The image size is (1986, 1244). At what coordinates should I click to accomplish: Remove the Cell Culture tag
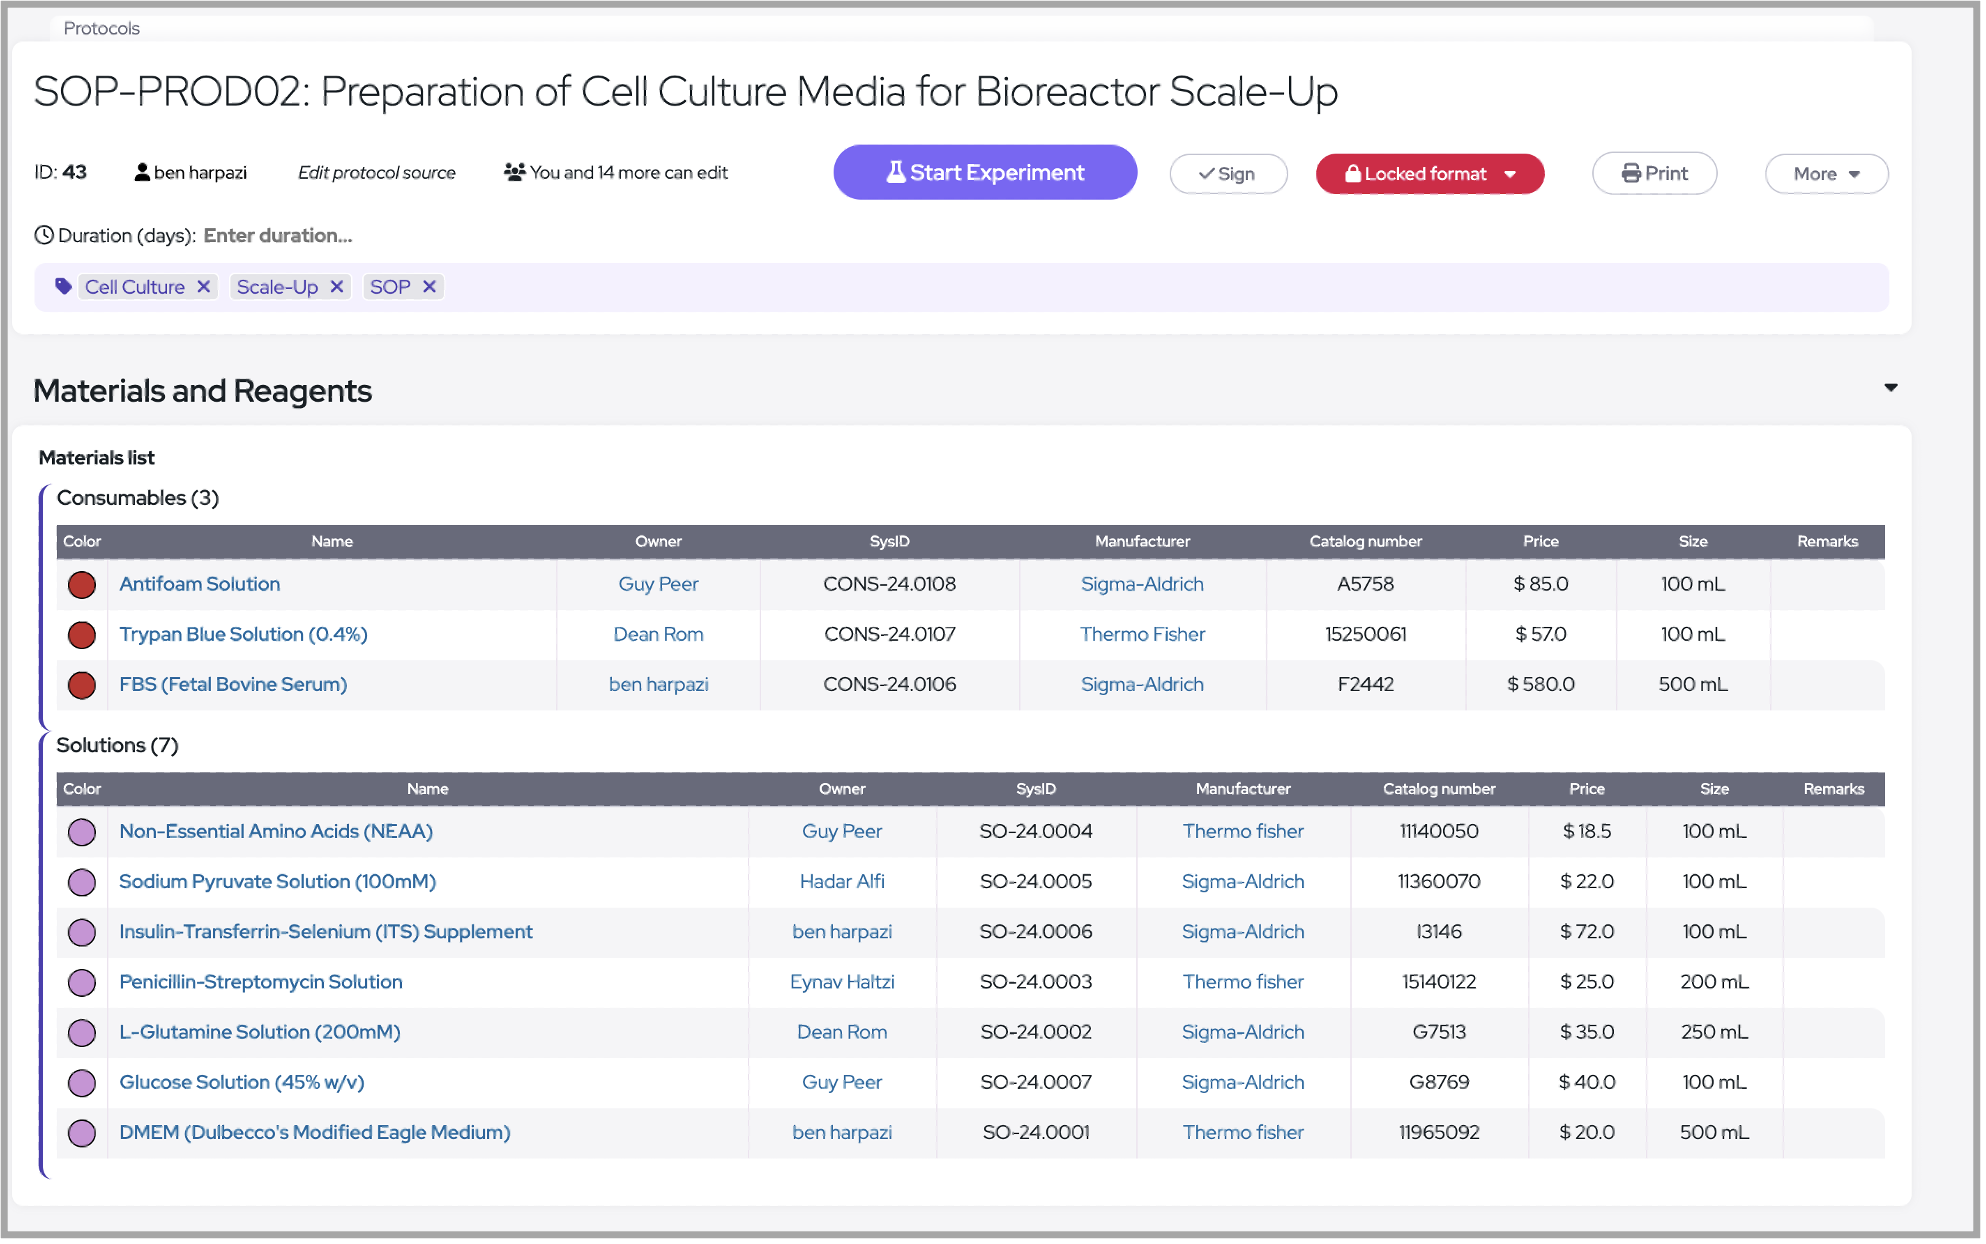coord(204,288)
